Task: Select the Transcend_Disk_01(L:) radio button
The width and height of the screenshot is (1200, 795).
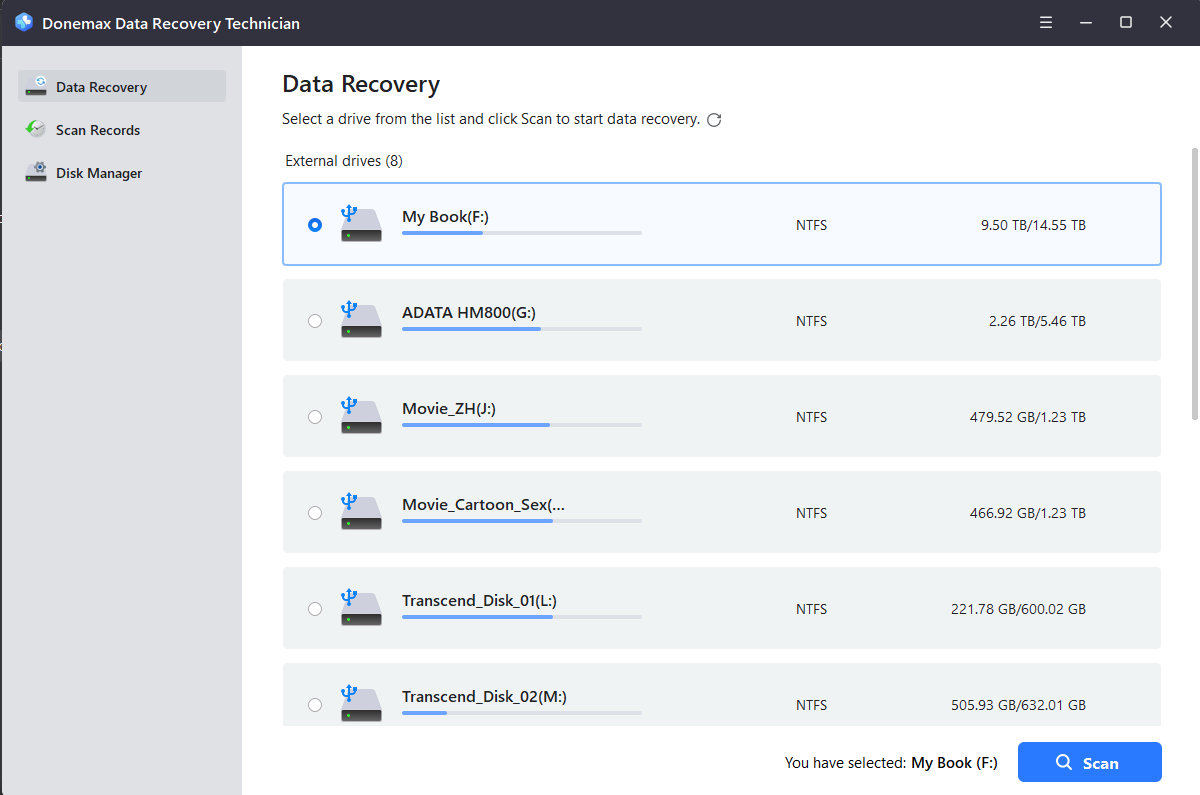Action: 315,609
